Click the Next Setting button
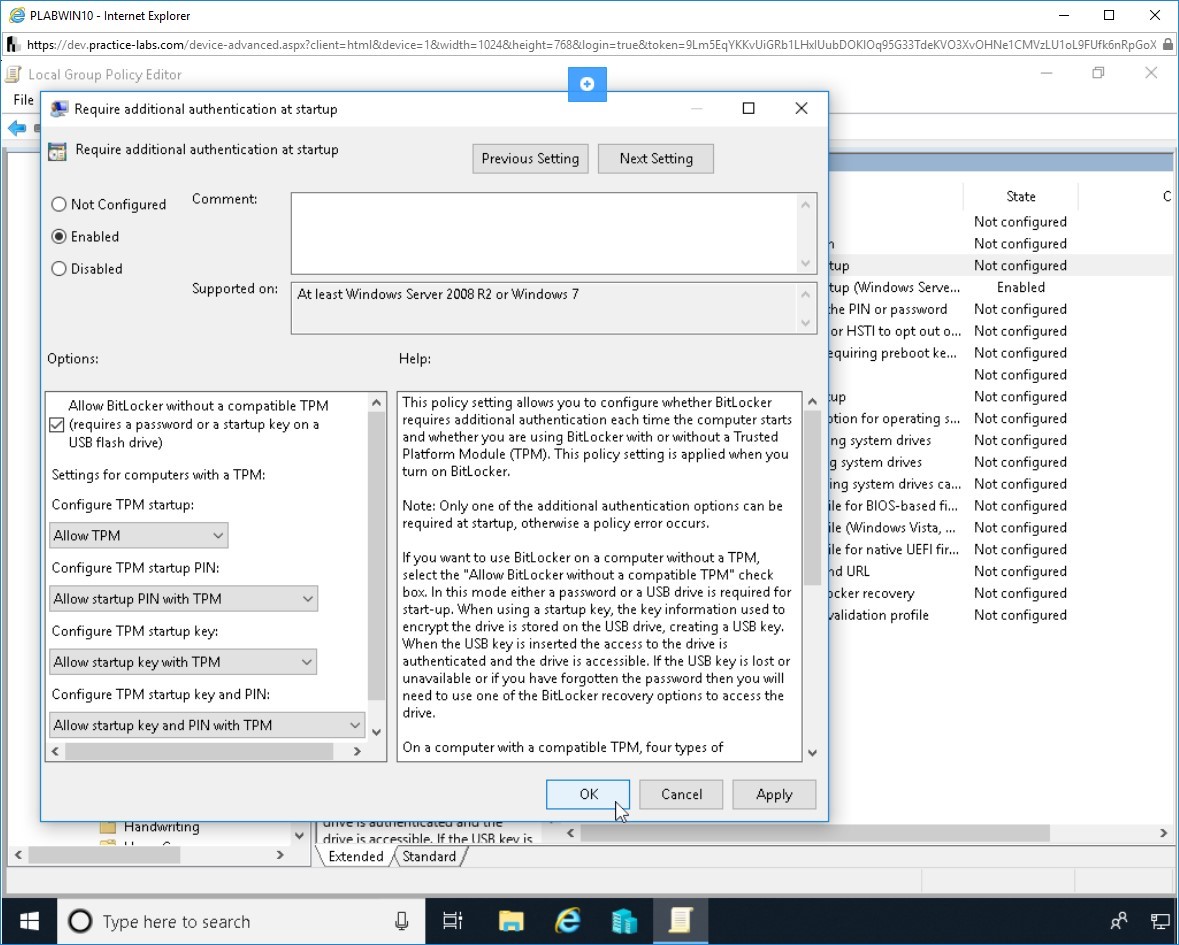 pos(656,159)
